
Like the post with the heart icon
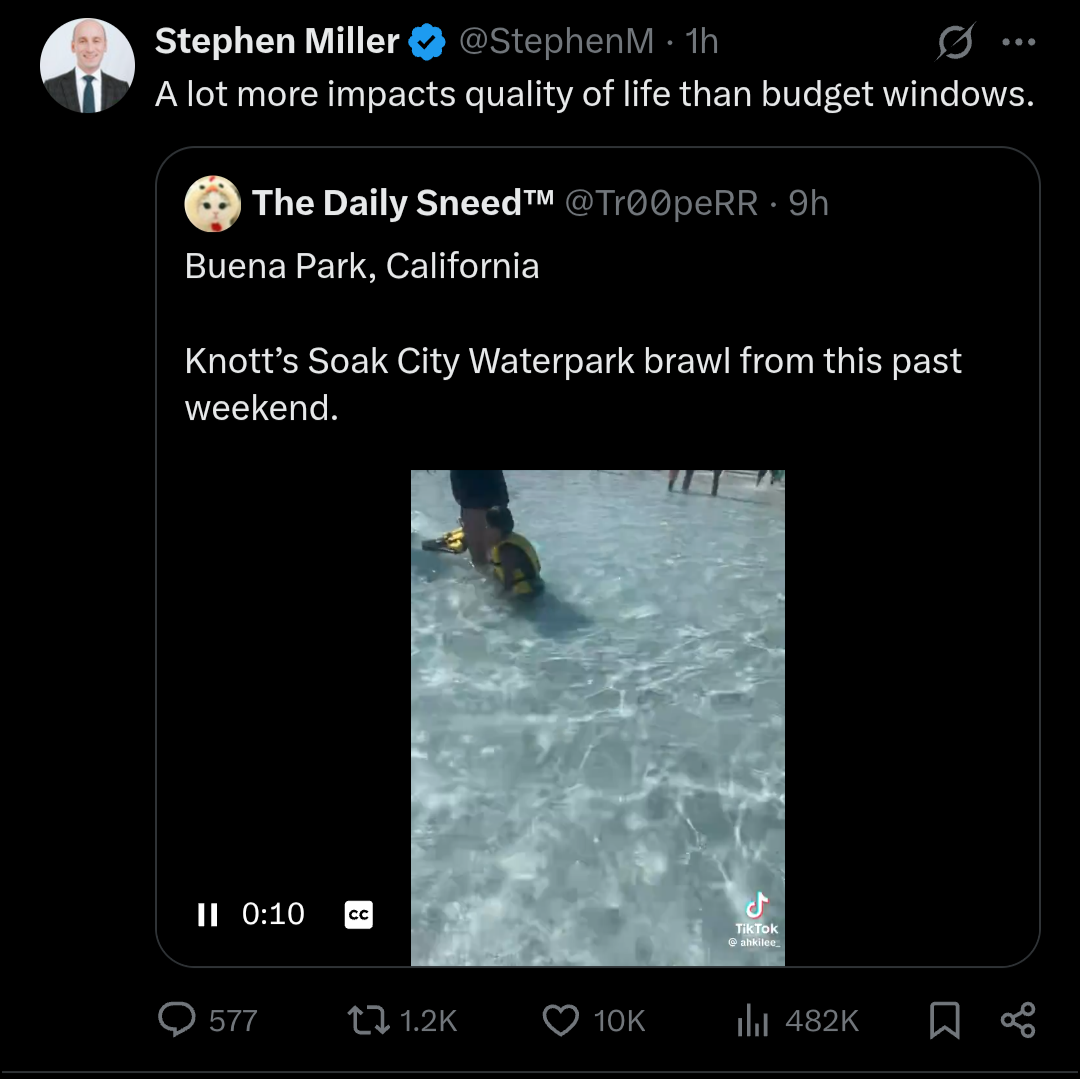[x=561, y=1020]
